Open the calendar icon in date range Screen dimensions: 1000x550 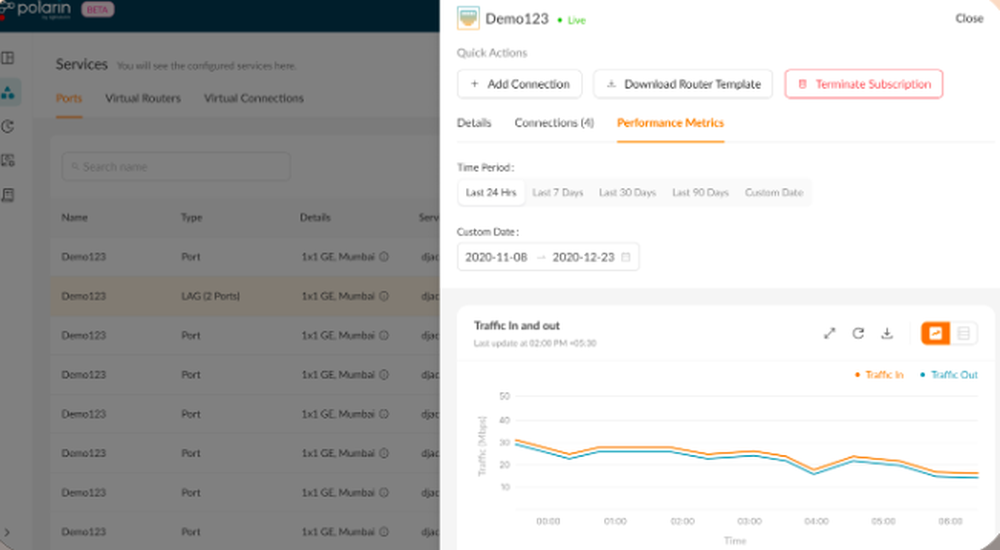coord(626,257)
